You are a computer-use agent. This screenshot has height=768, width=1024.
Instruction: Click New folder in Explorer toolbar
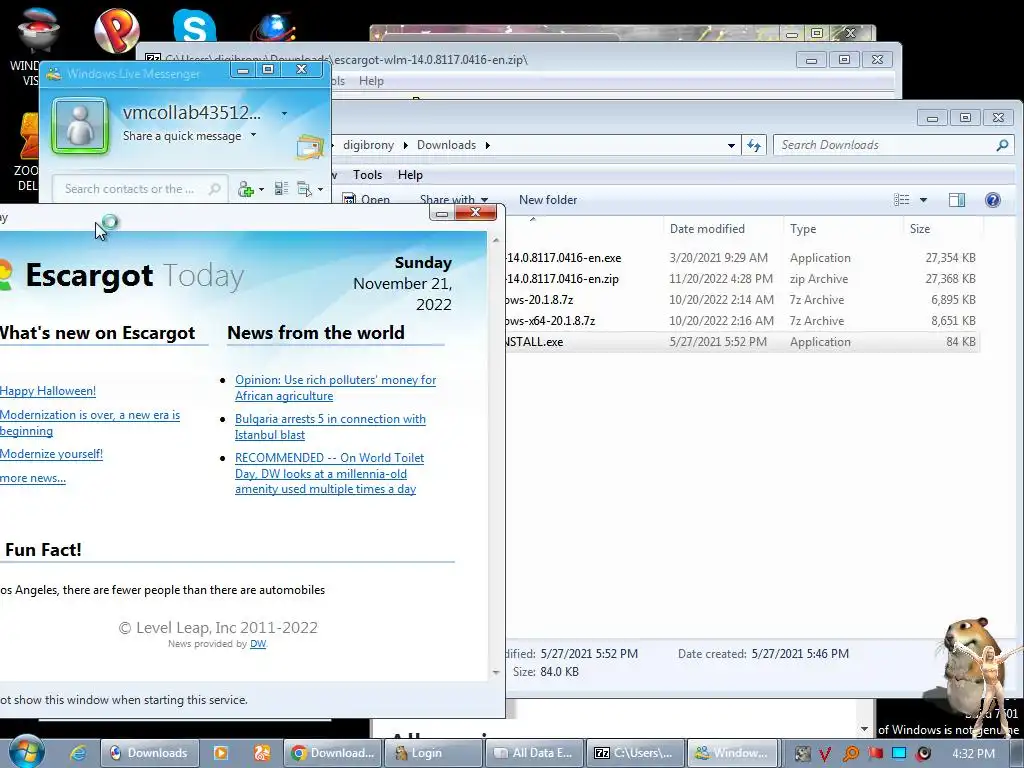[548, 200]
